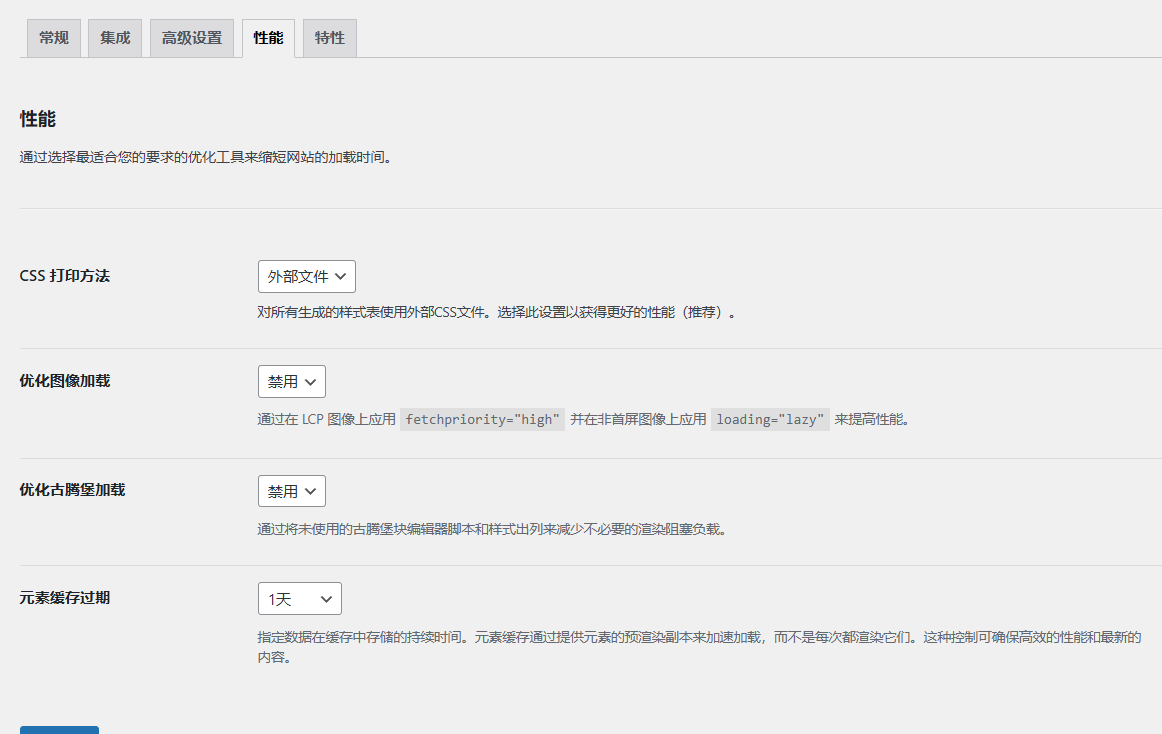Click the blue save button at page bottom

[x=58, y=730]
